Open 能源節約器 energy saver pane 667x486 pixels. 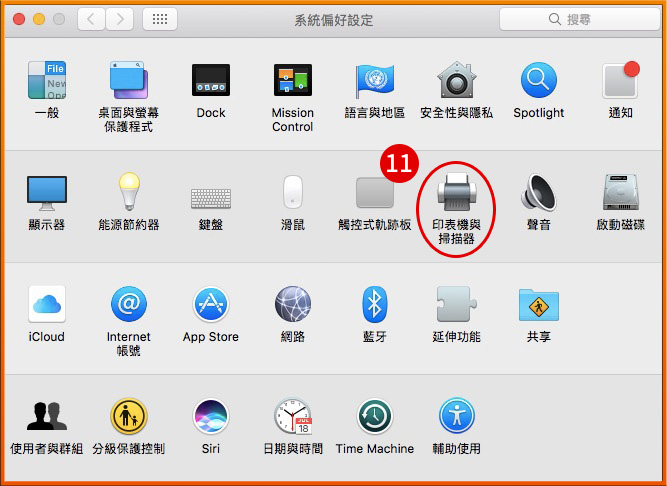coord(129,191)
